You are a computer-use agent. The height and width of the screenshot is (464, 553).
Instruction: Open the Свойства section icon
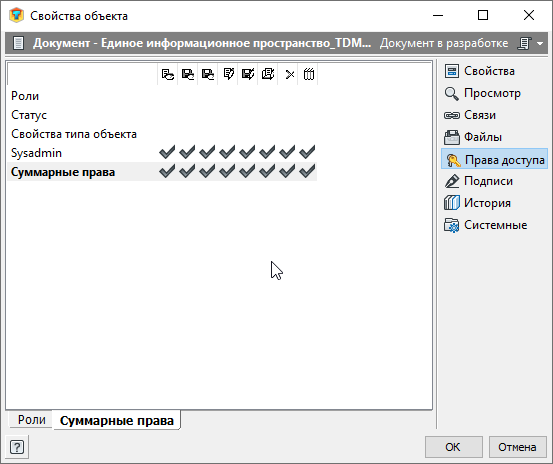(x=451, y=71)
